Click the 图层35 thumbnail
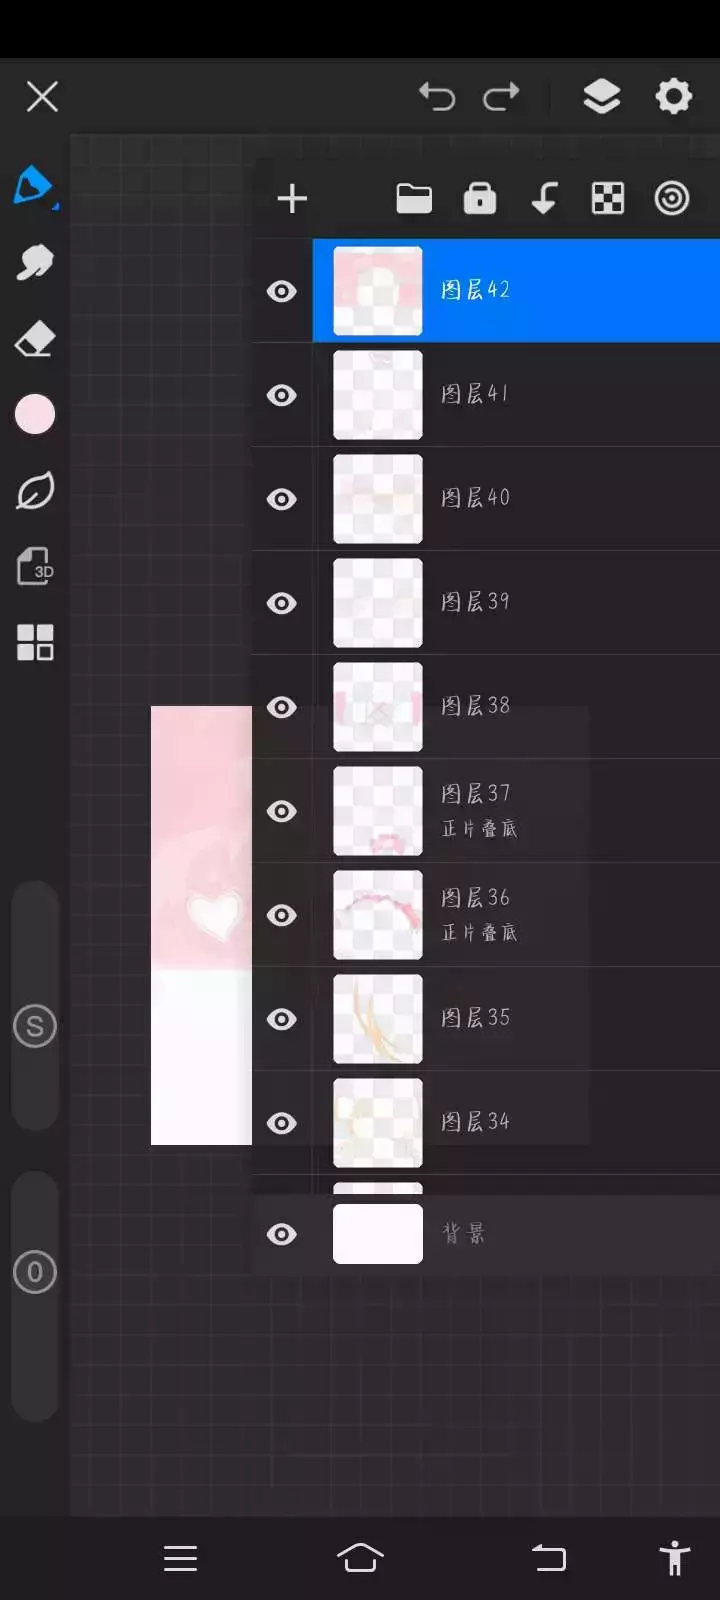Viewport: 720px width, 1600px height. tap(378, 1019)
